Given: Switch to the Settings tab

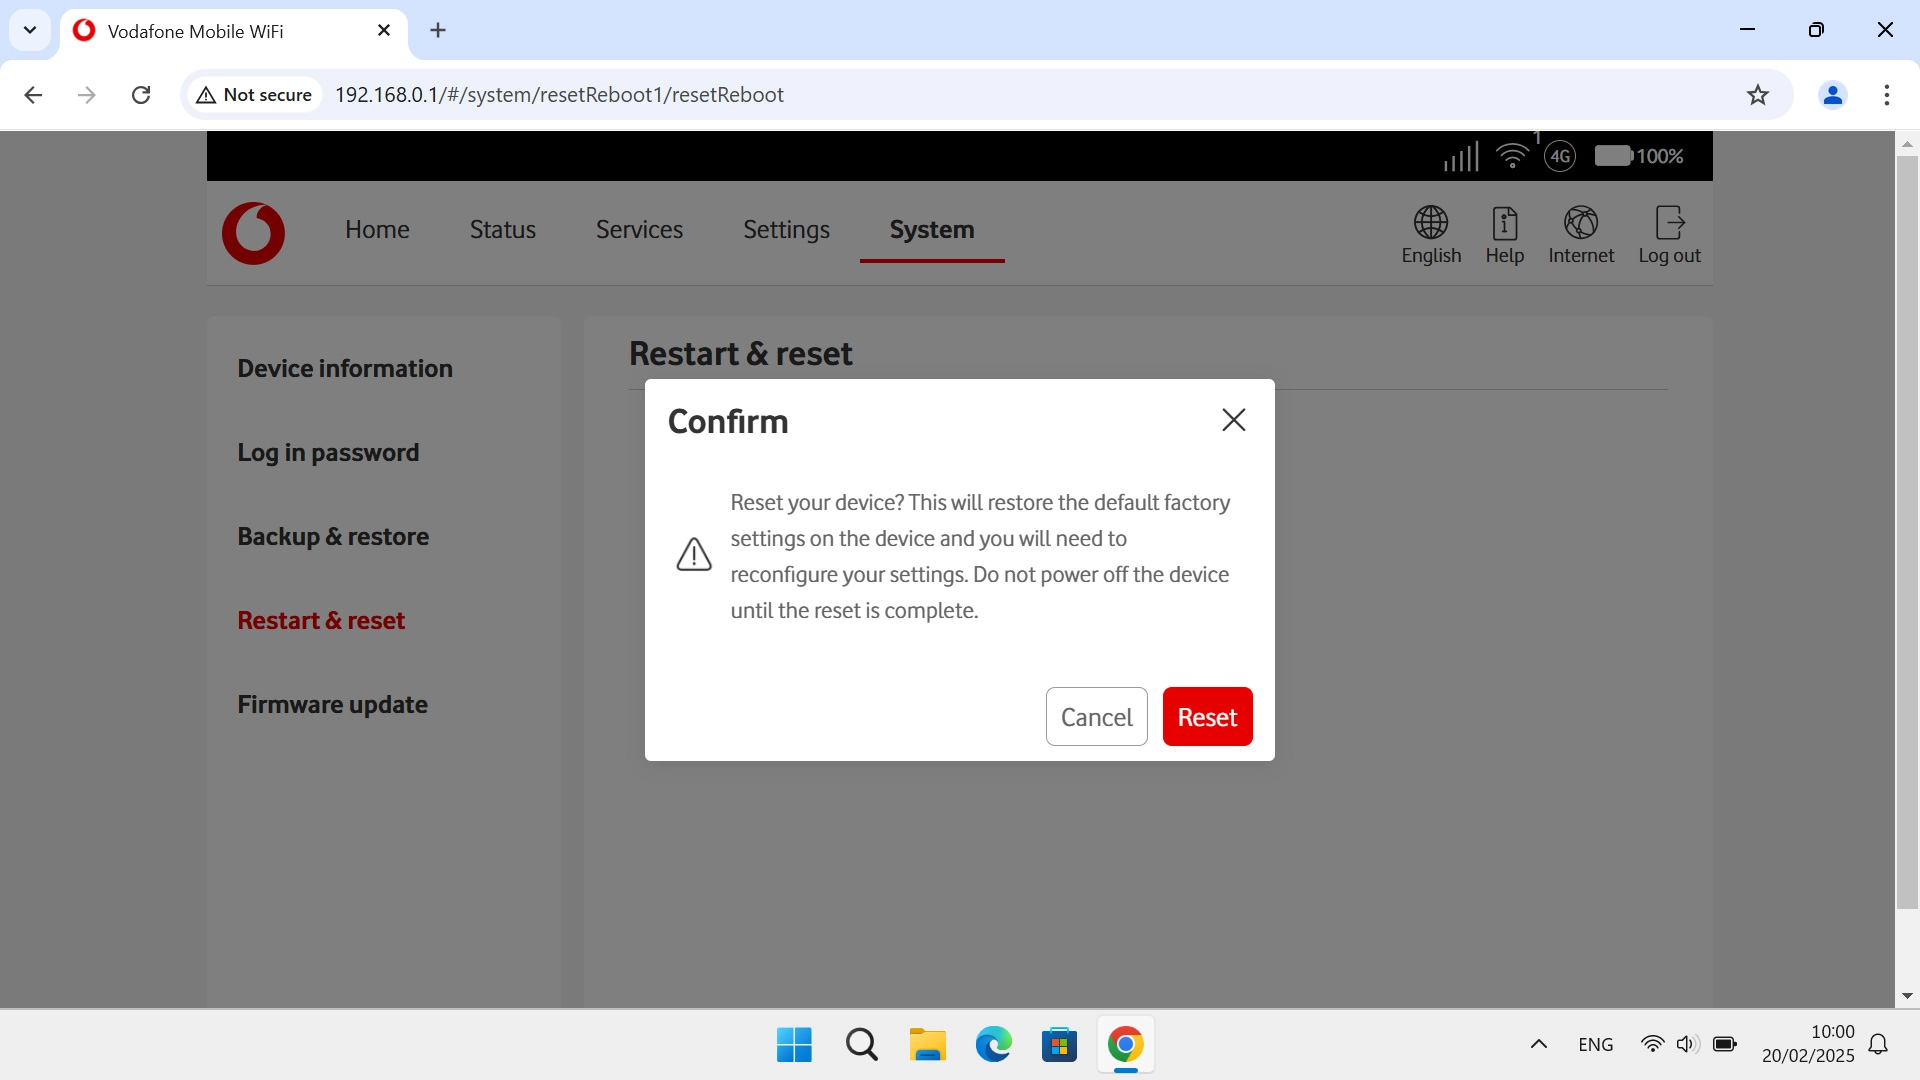Looking at the screenshot, I should [x=786, y=230].
